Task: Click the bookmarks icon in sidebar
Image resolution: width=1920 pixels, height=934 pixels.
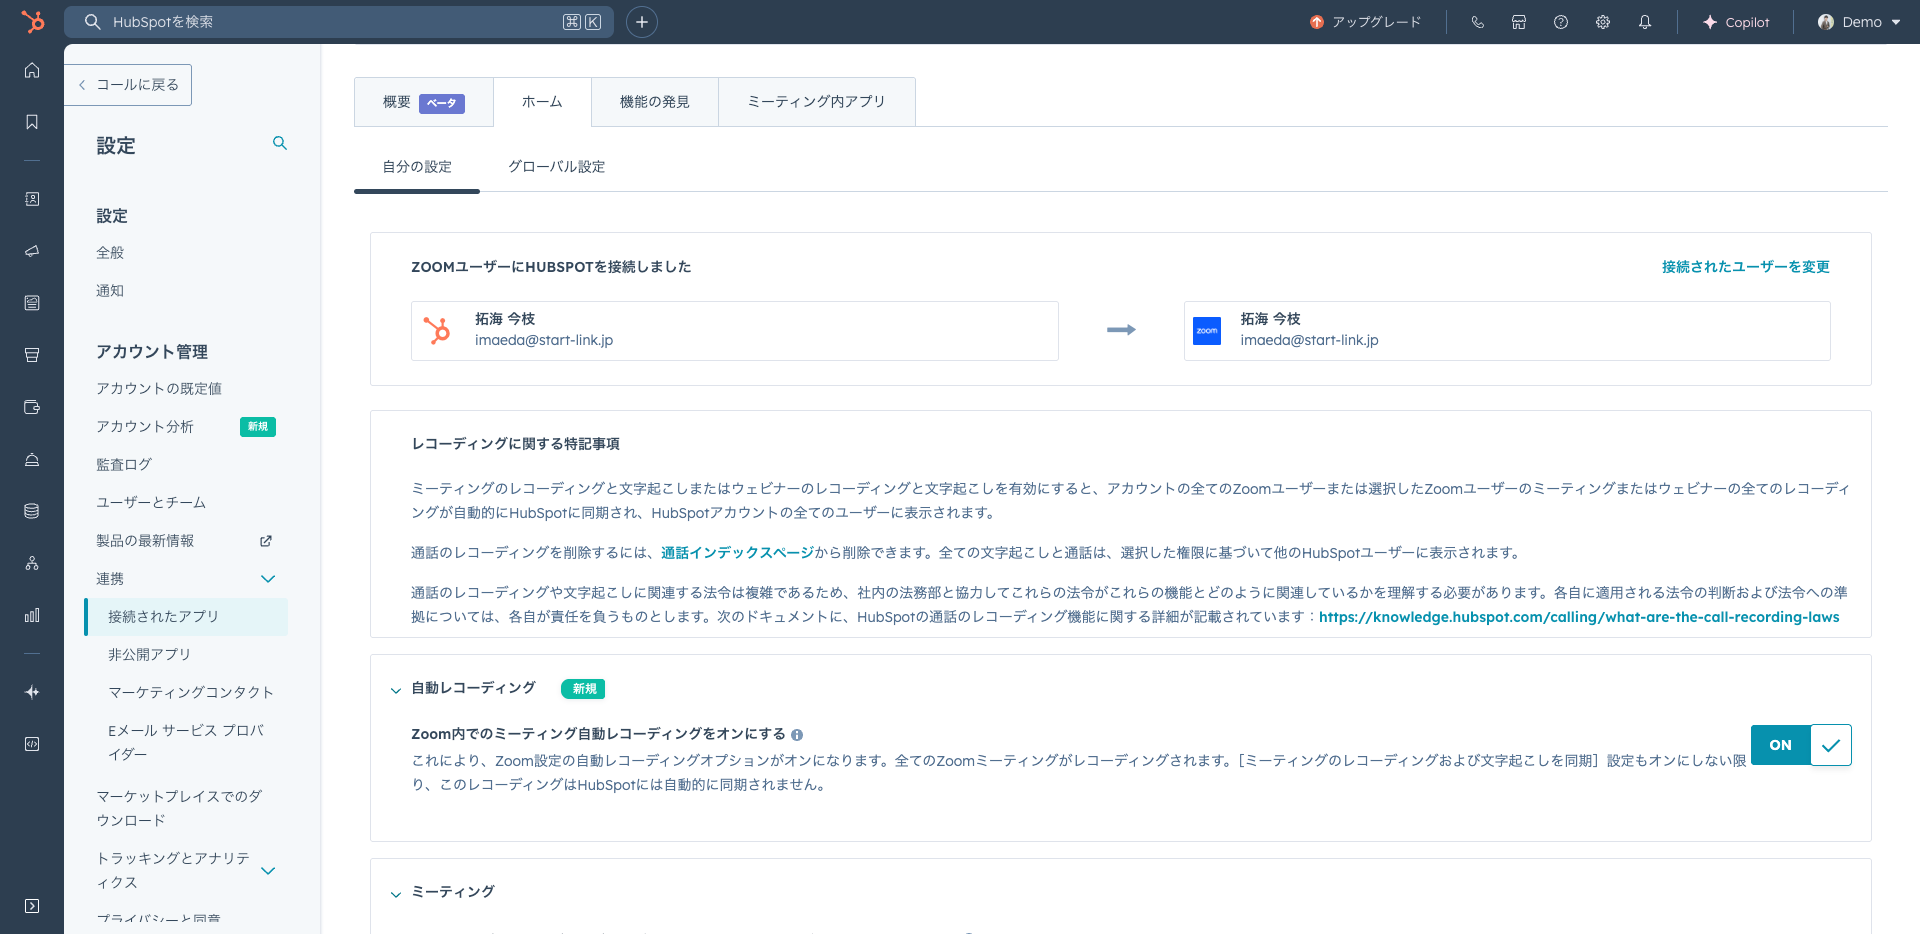Action: (32, 122)
